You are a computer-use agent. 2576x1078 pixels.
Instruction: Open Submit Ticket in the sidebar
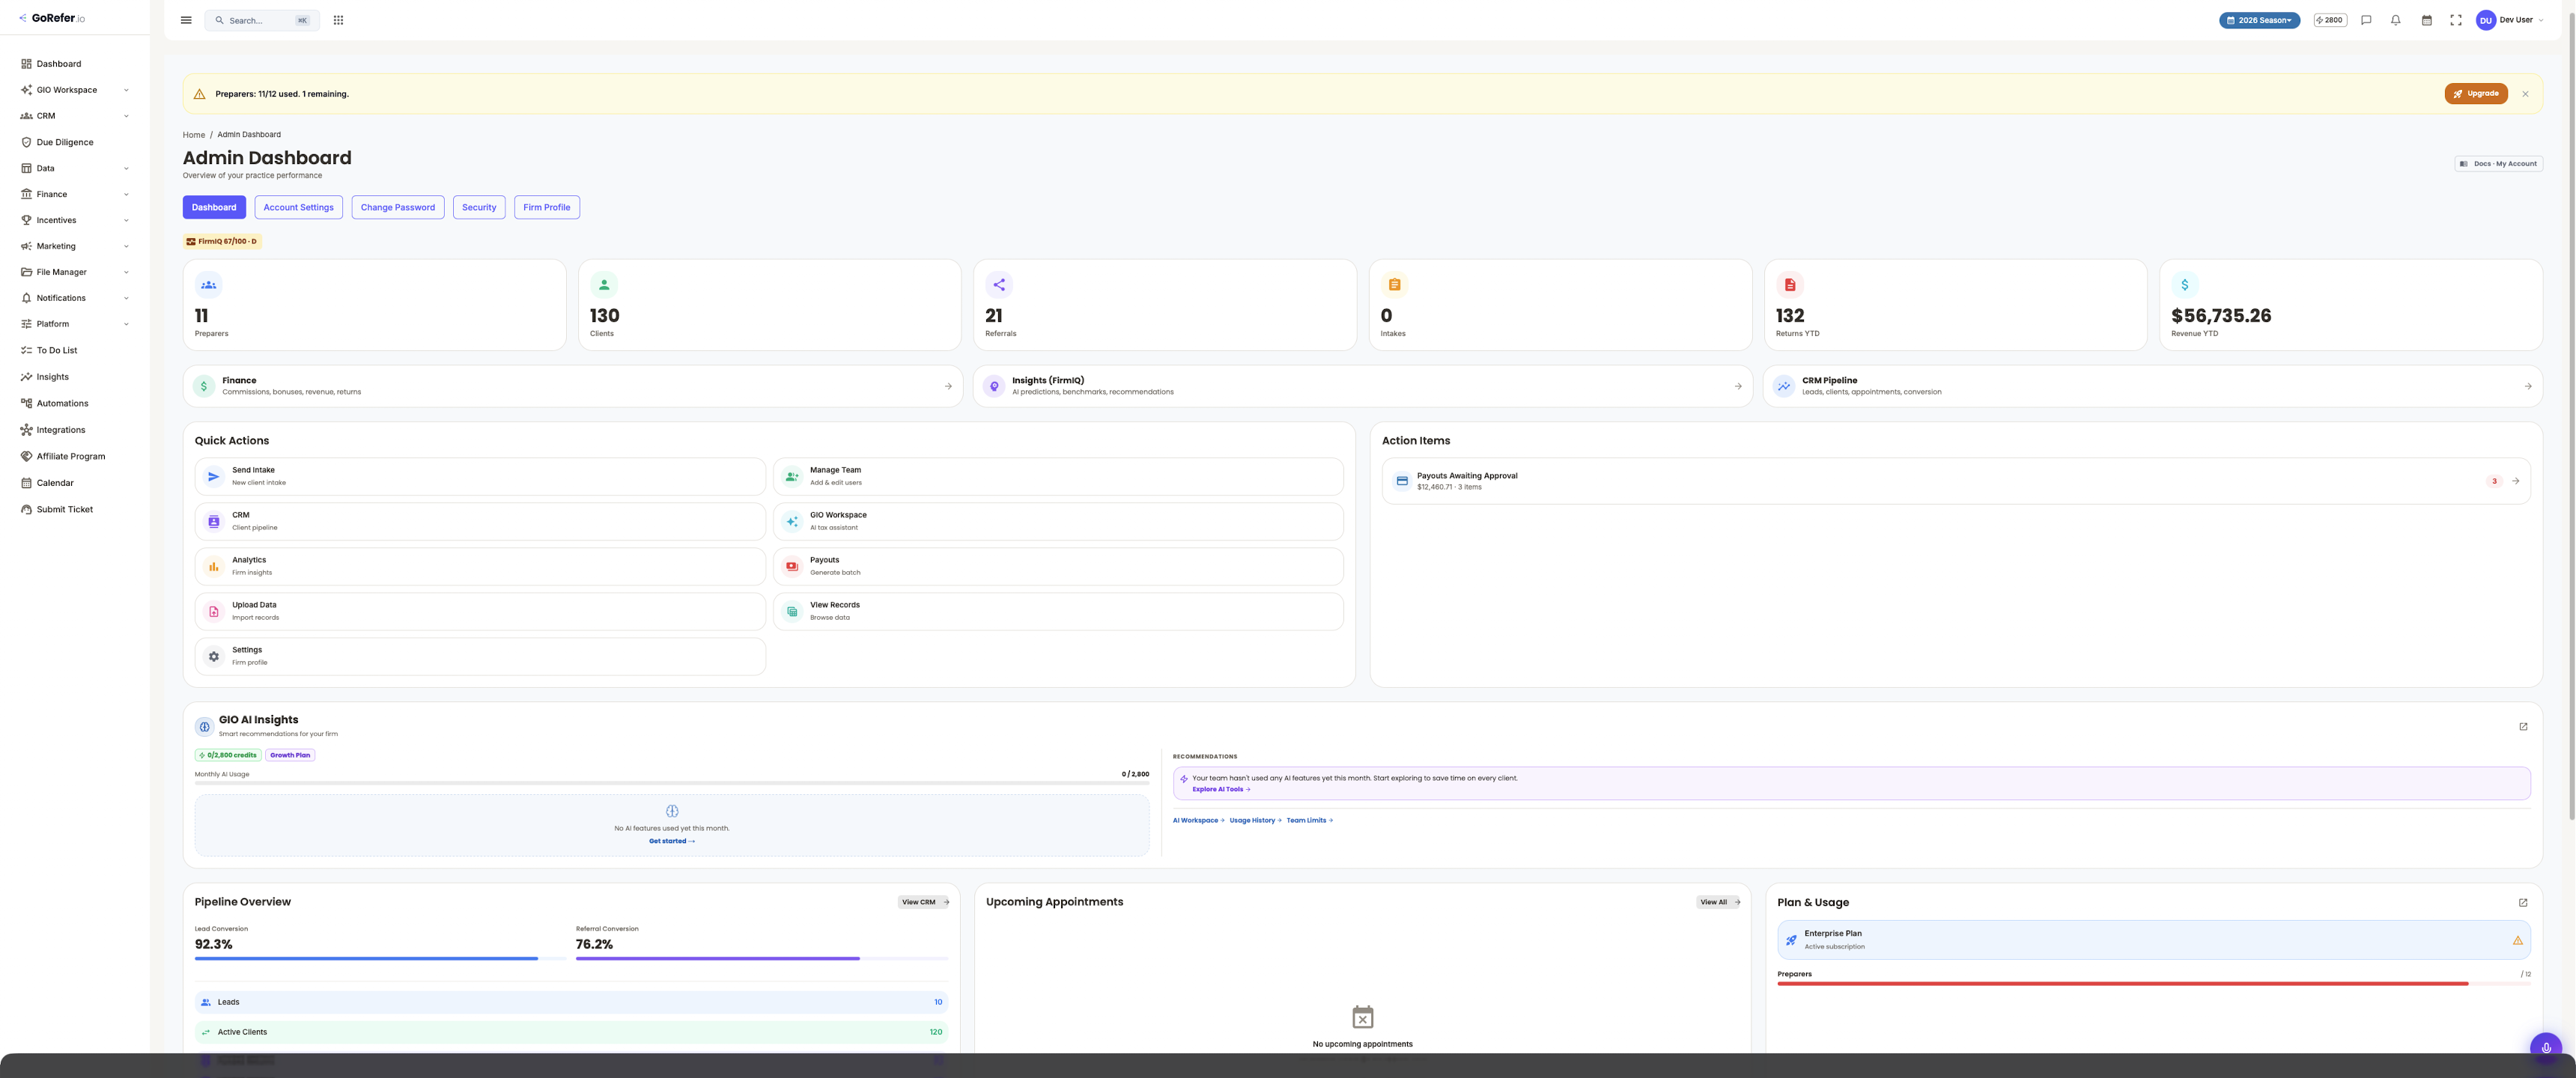click(75, 509)
